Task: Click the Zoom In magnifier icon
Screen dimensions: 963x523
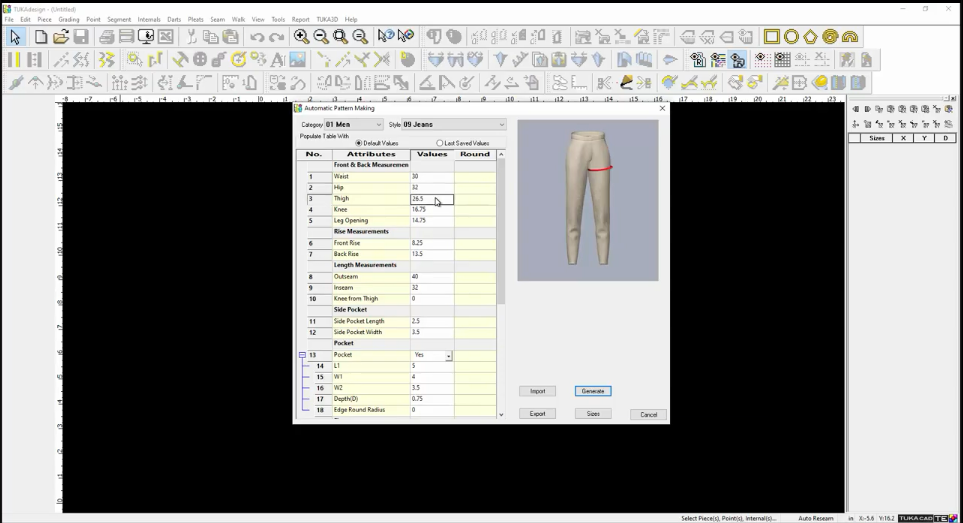Action: tap(301, 37)
